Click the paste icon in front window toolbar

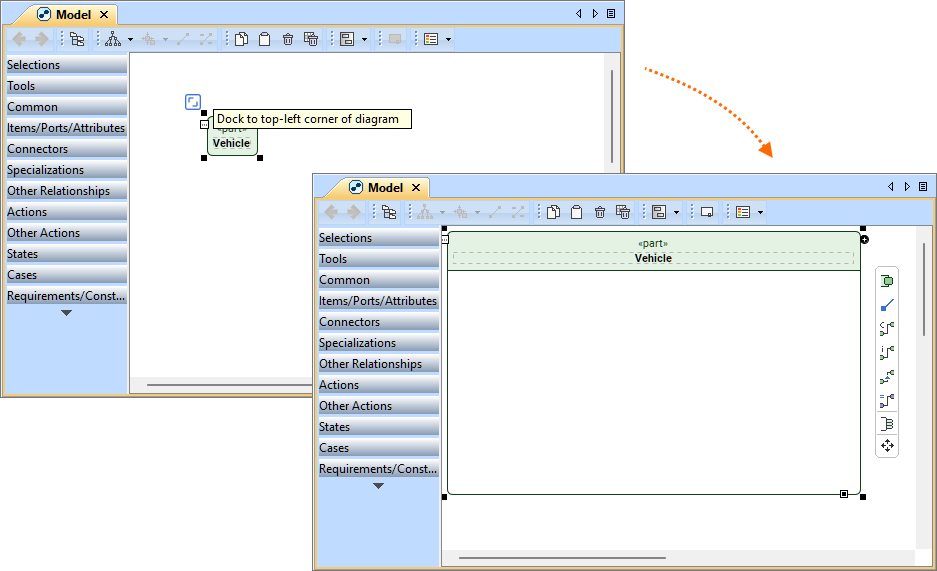click(576, 212)
